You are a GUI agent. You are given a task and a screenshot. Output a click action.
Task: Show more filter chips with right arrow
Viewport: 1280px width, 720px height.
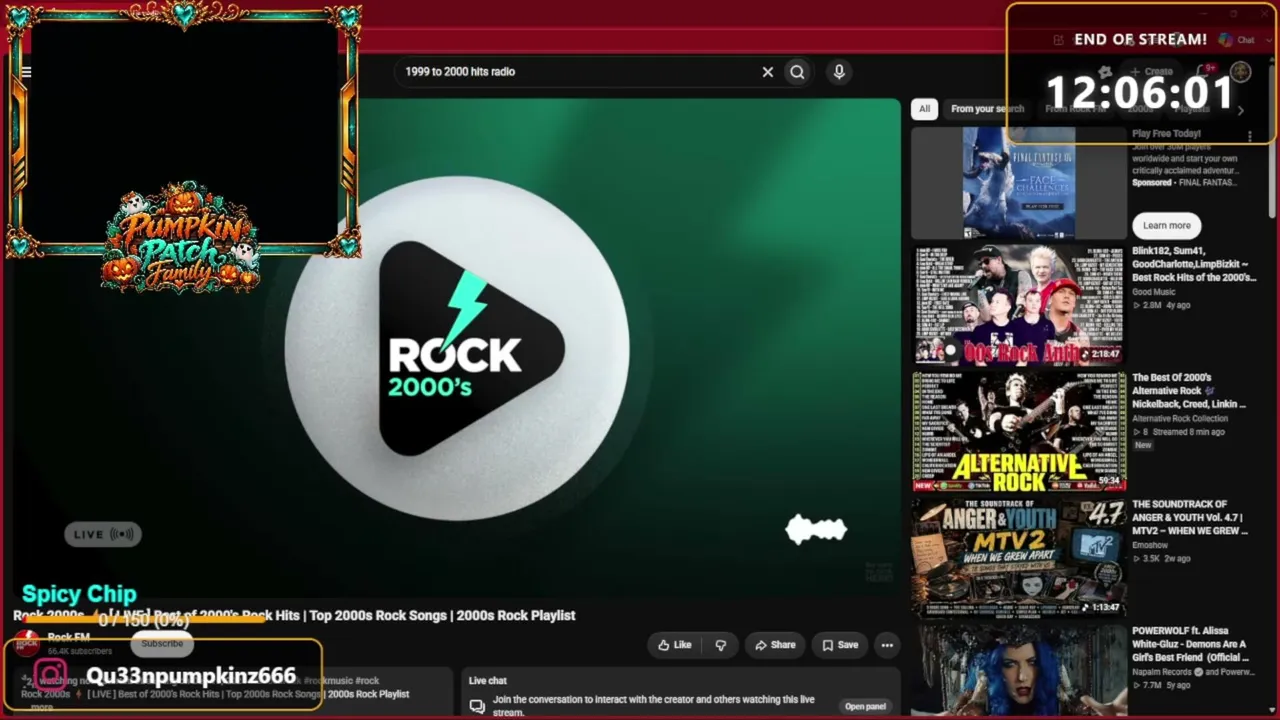click(1240, 110)
